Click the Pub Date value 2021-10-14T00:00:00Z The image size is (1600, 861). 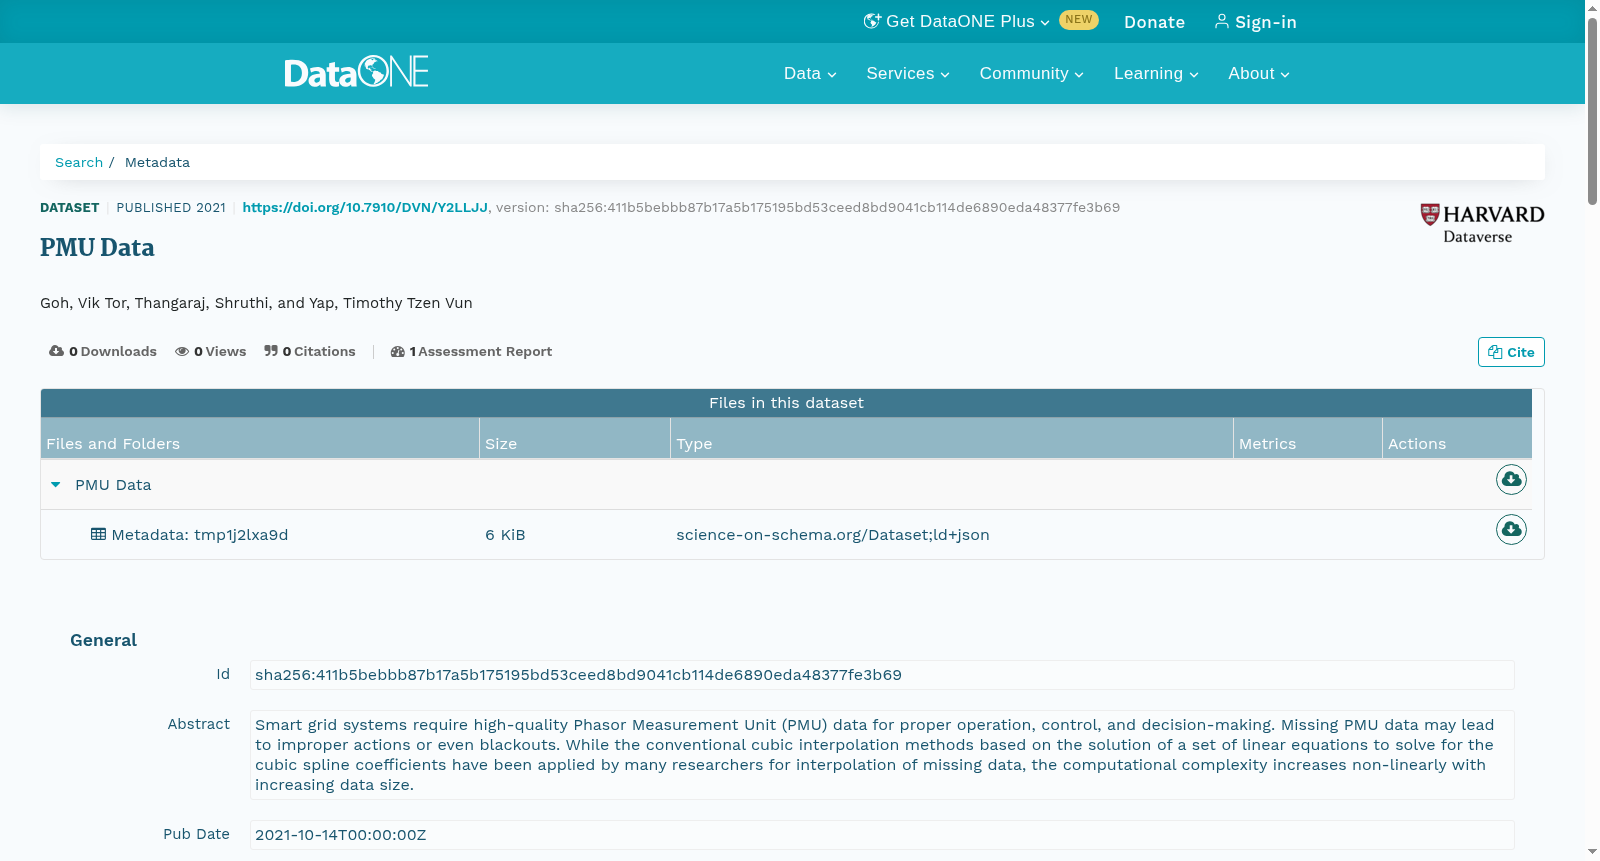882,835
